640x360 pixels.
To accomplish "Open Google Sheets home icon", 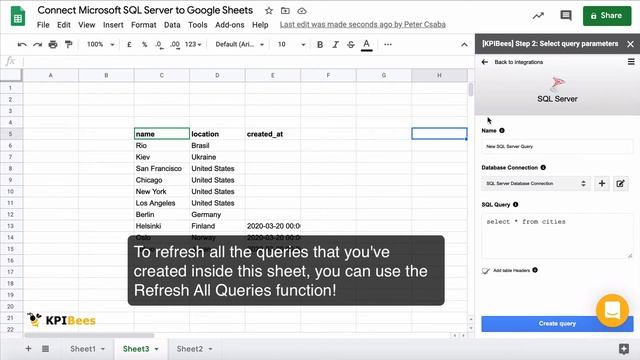I will point(18,16).
